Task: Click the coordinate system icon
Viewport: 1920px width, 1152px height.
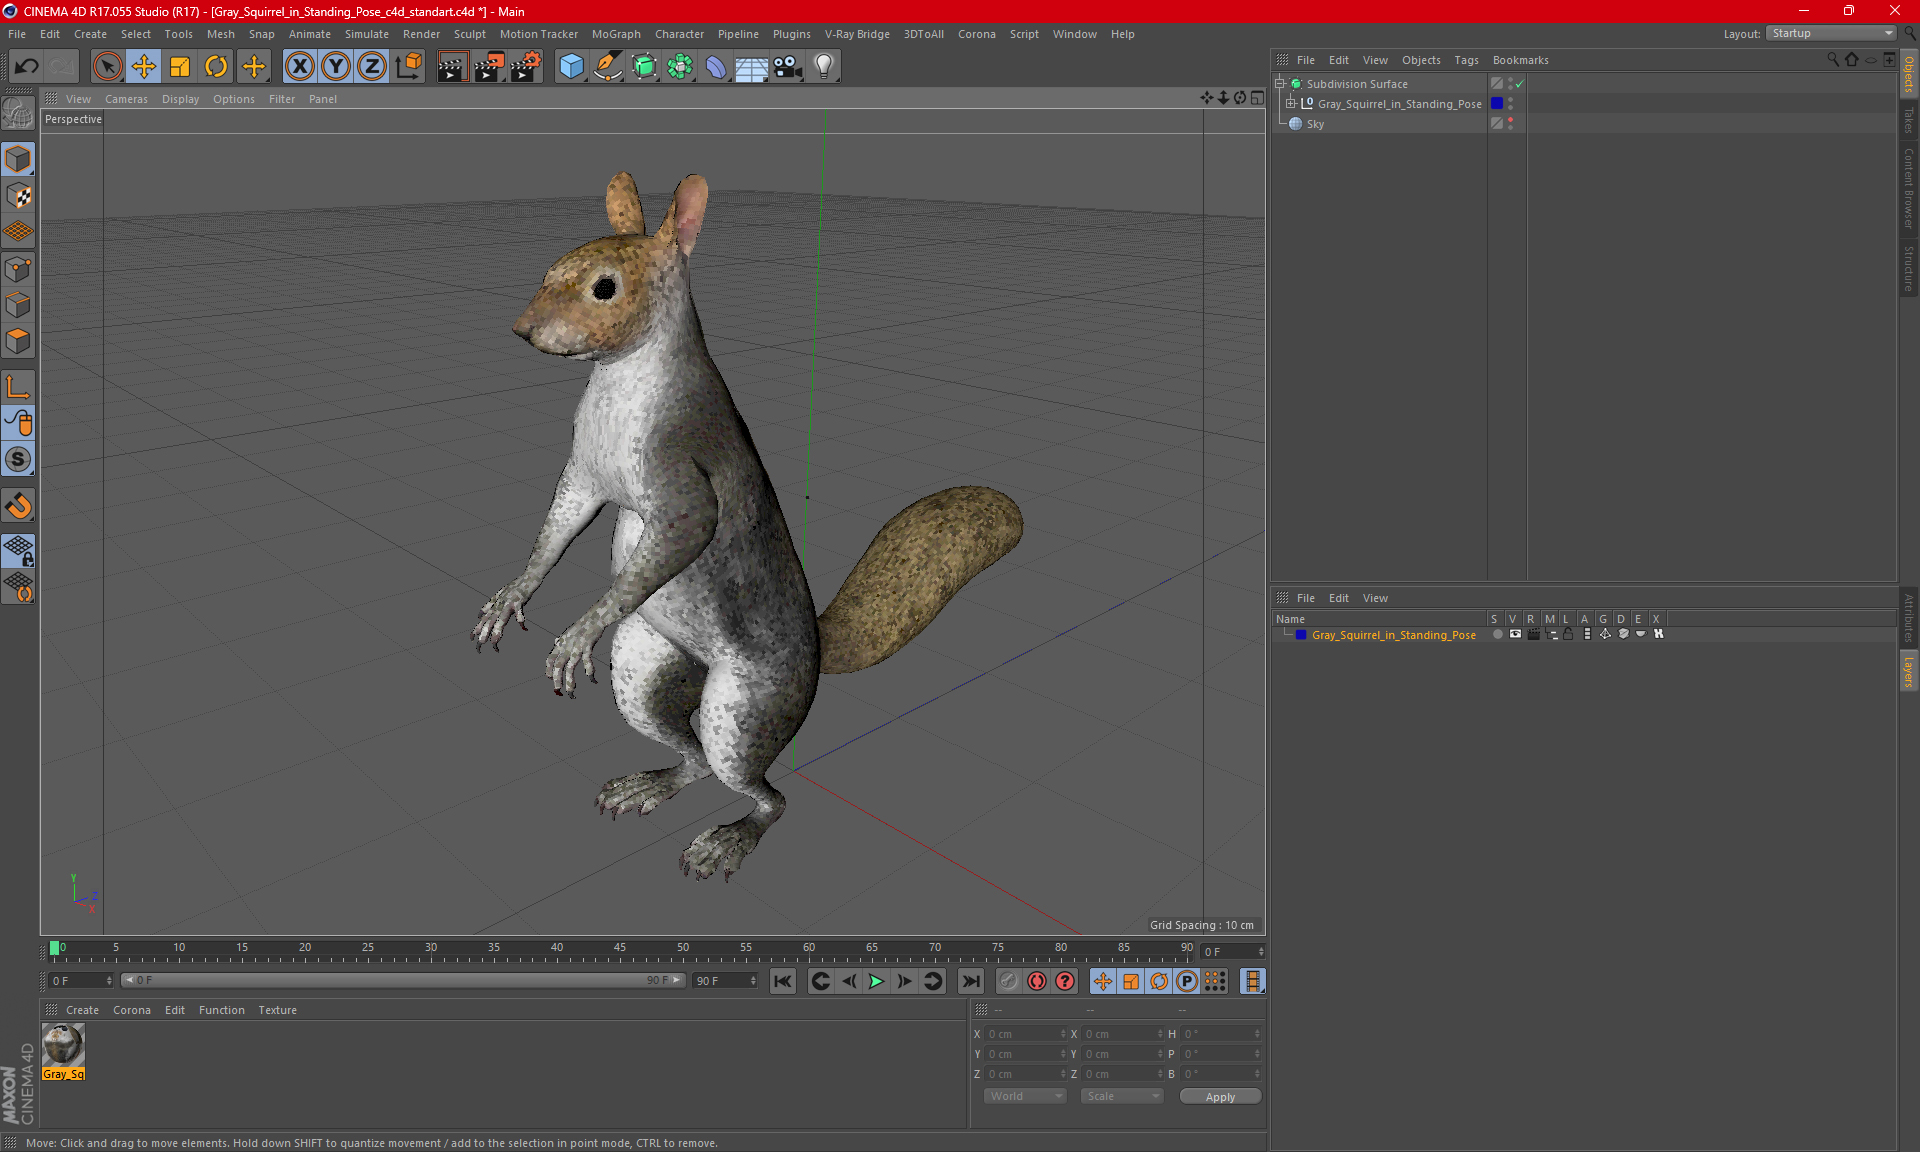Action: pyautogui.click(x=409, y=66)
